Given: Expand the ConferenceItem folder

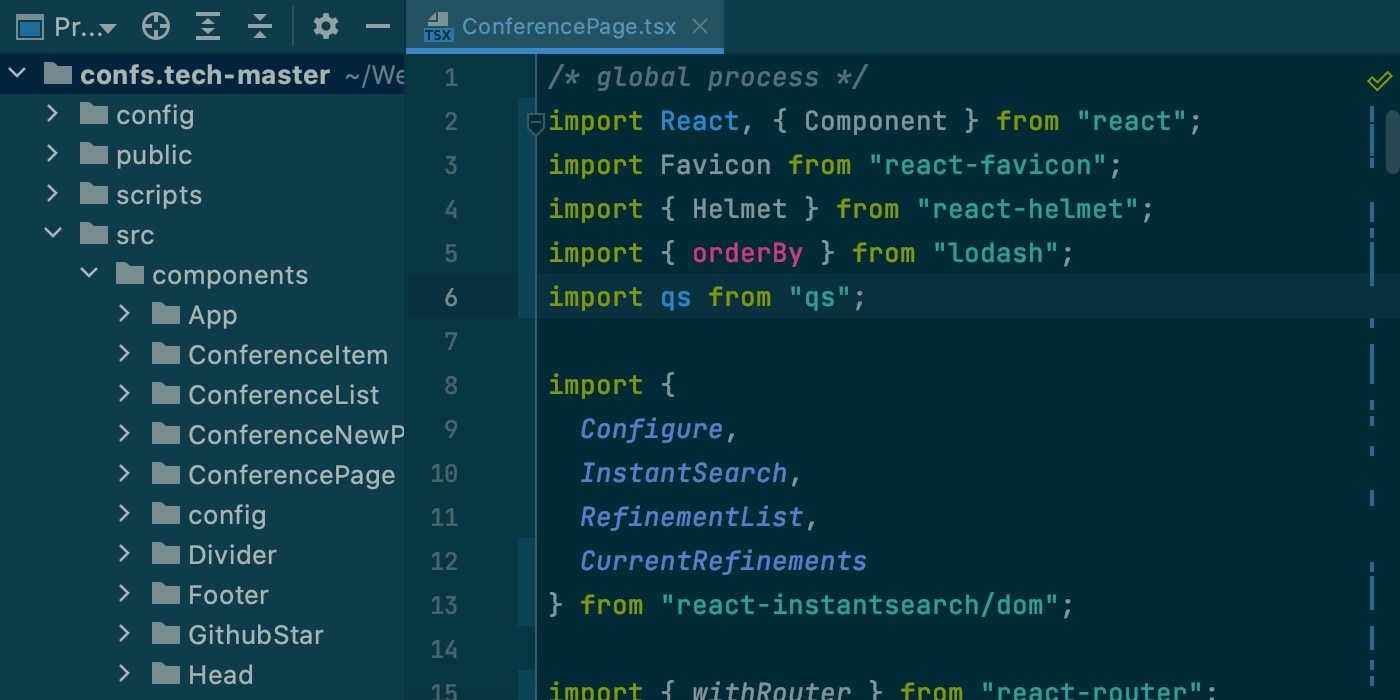Looking at the screenshot, I should (x=125, y=355).
